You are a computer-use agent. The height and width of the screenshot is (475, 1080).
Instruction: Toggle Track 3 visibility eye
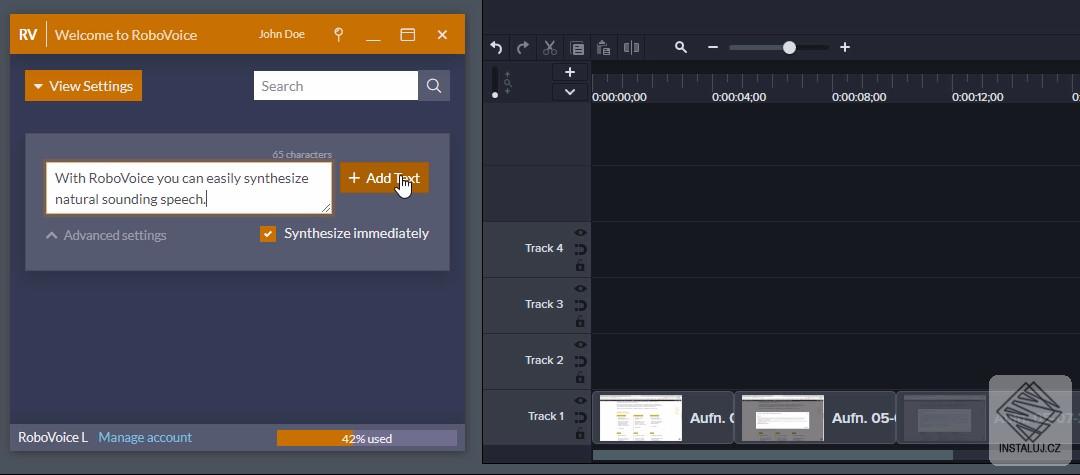[x=580, y=288]
